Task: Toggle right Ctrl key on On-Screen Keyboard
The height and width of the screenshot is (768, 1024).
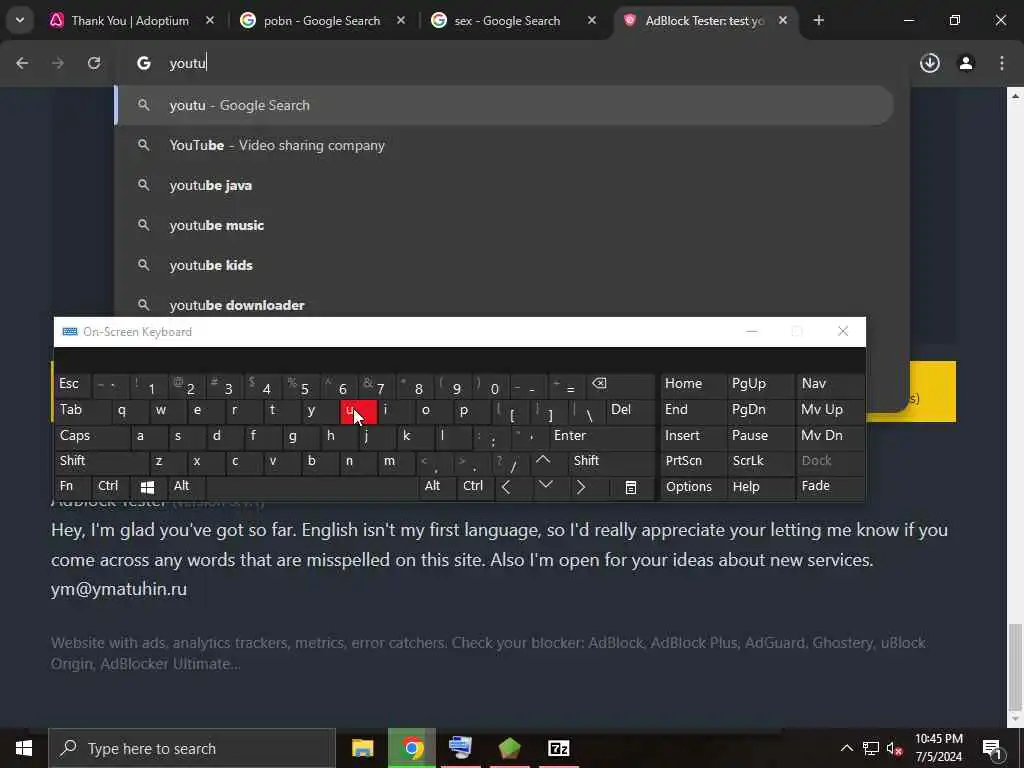Action: point(474,488)
